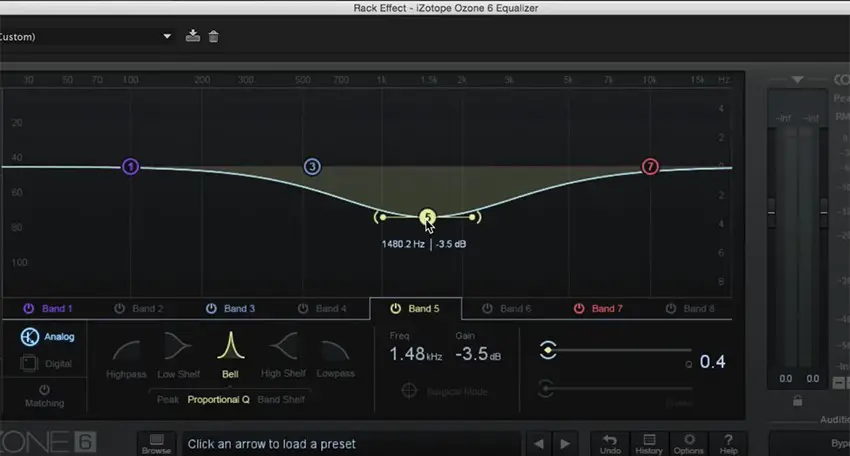Open the Band 6 tab

[x=515, y=309]
